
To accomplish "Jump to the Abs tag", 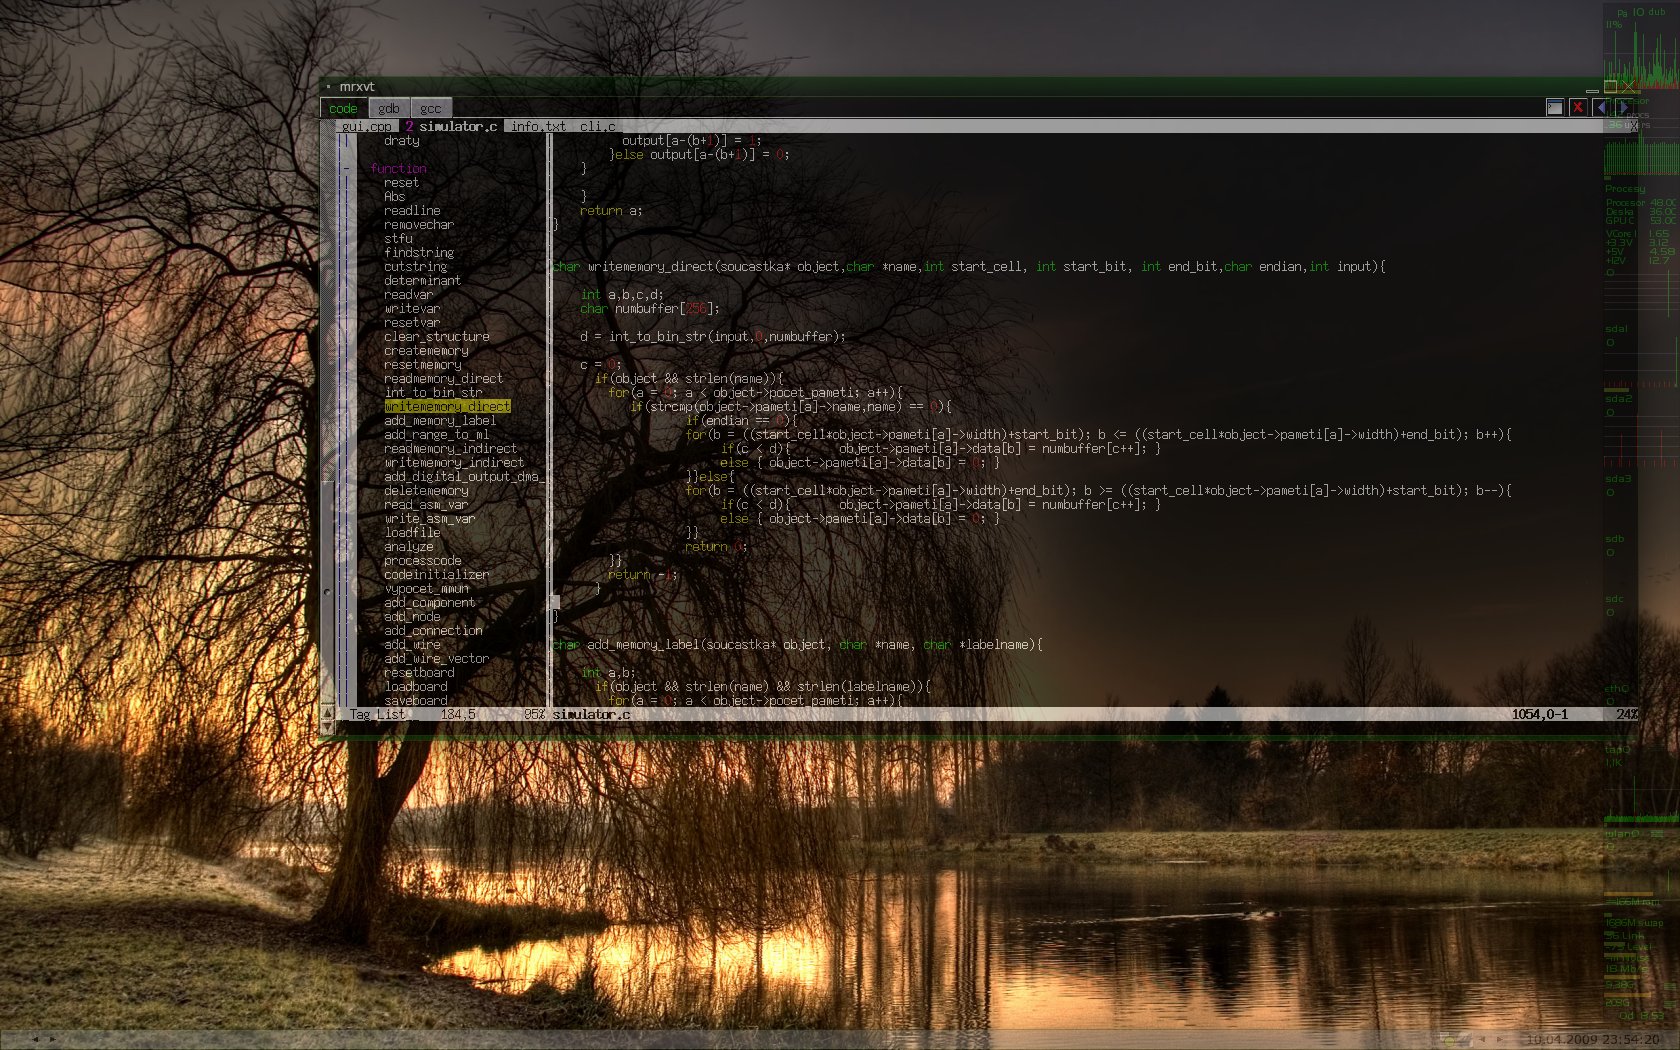I will tap(394, 196).
